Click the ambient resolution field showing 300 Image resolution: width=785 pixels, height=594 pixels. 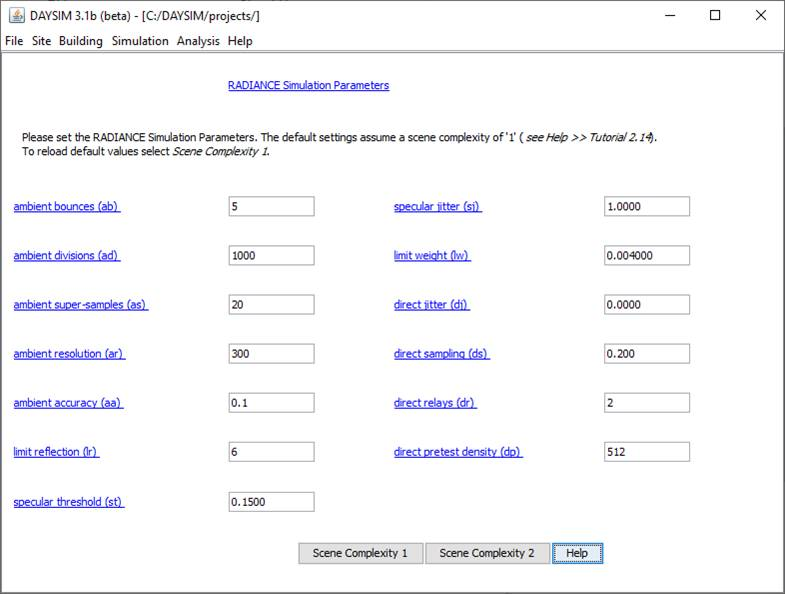point(271,354)
